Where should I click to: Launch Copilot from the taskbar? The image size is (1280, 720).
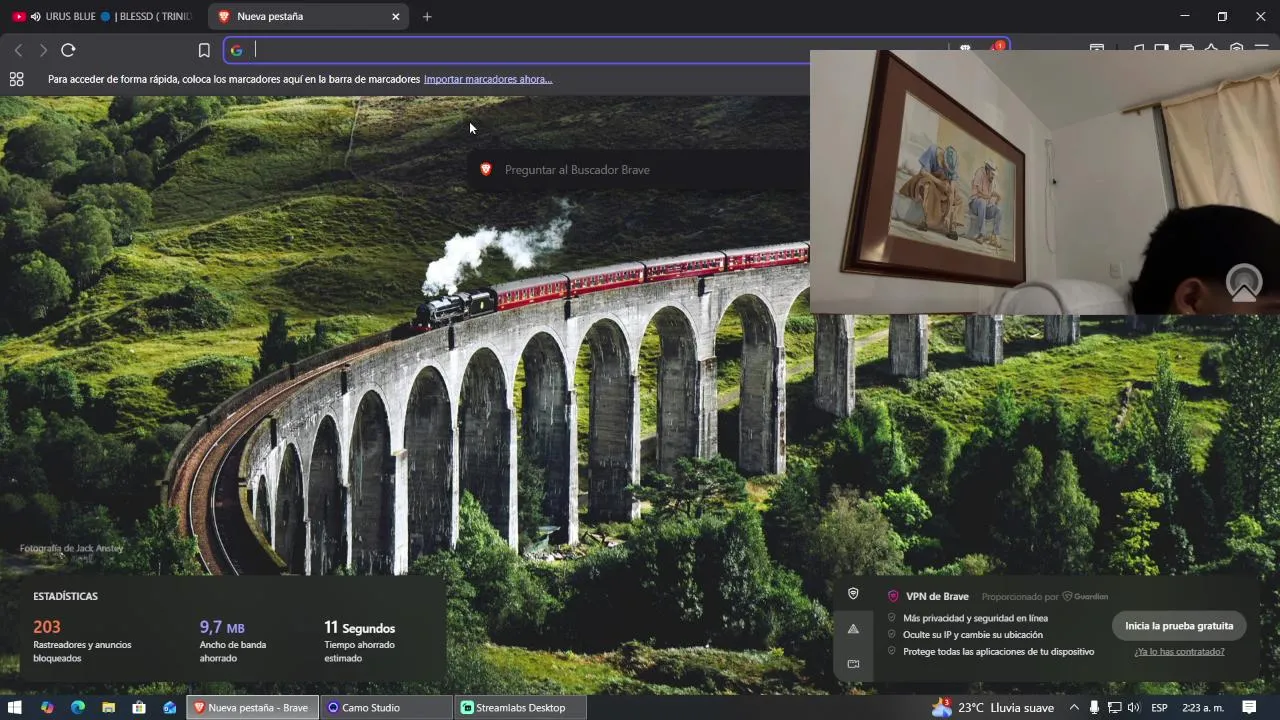46,707
